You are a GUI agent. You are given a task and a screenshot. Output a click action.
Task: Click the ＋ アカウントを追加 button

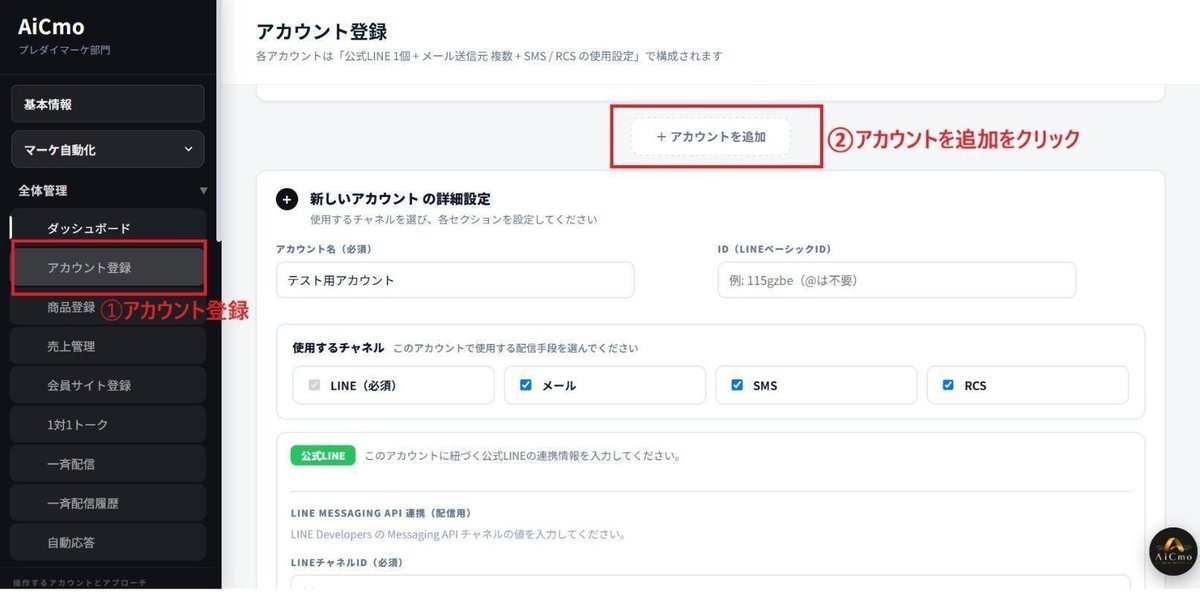coord(710,137)
